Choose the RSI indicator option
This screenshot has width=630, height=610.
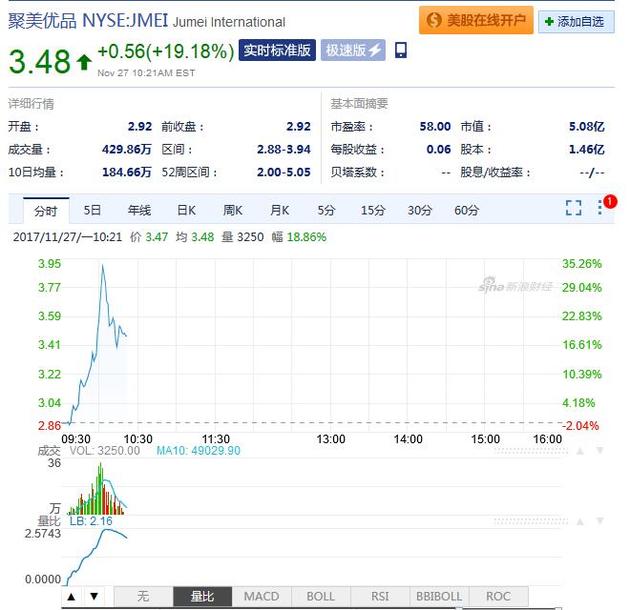[380, 596]
